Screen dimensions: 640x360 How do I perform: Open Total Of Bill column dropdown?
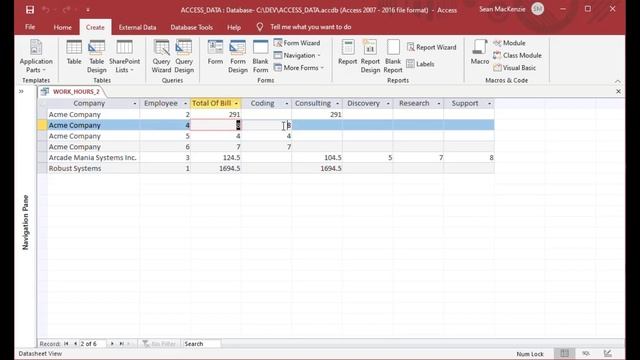(x=236, y=104)
